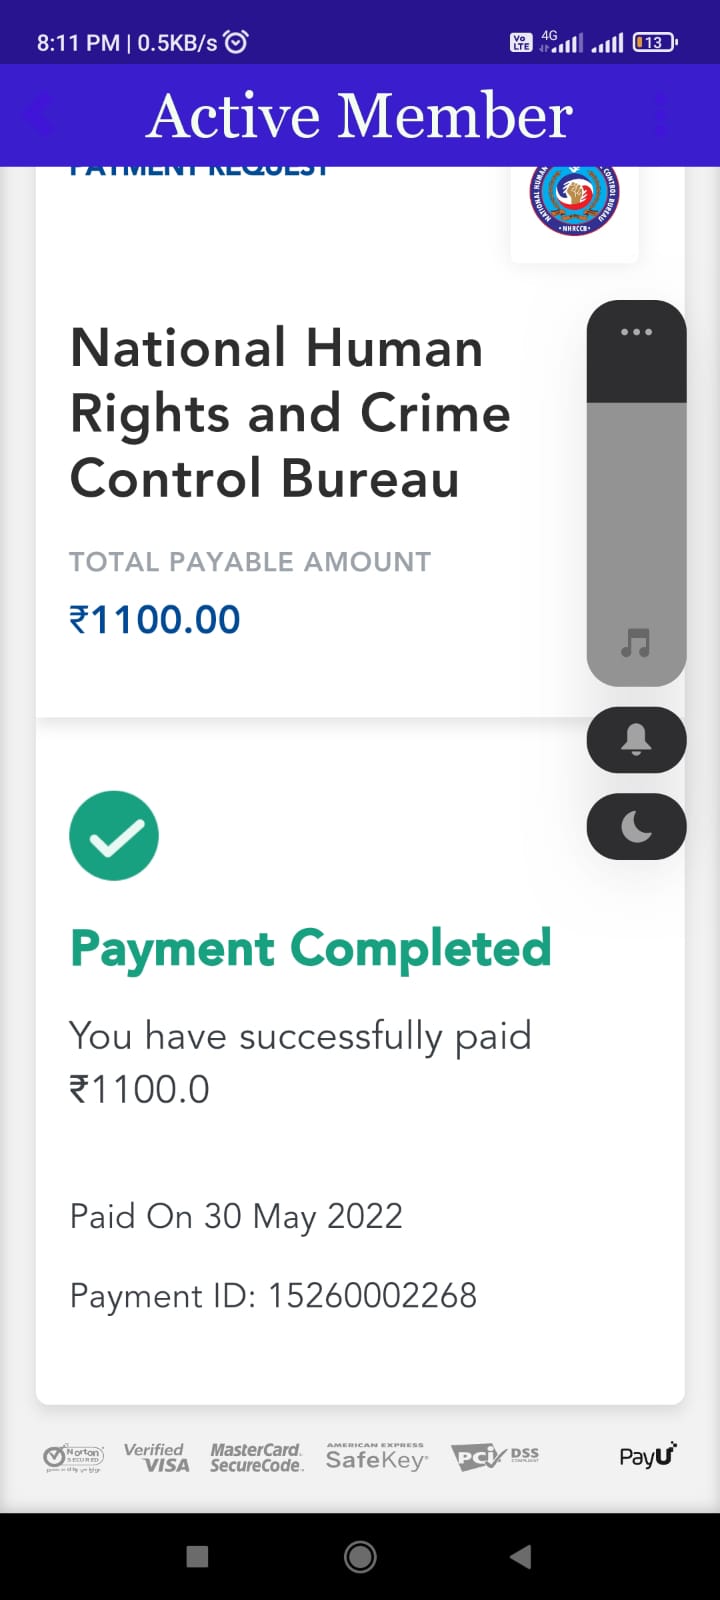Tap the Norton Secured badge
Screen dimensions: 720x1600
[x=73, y=1457]
